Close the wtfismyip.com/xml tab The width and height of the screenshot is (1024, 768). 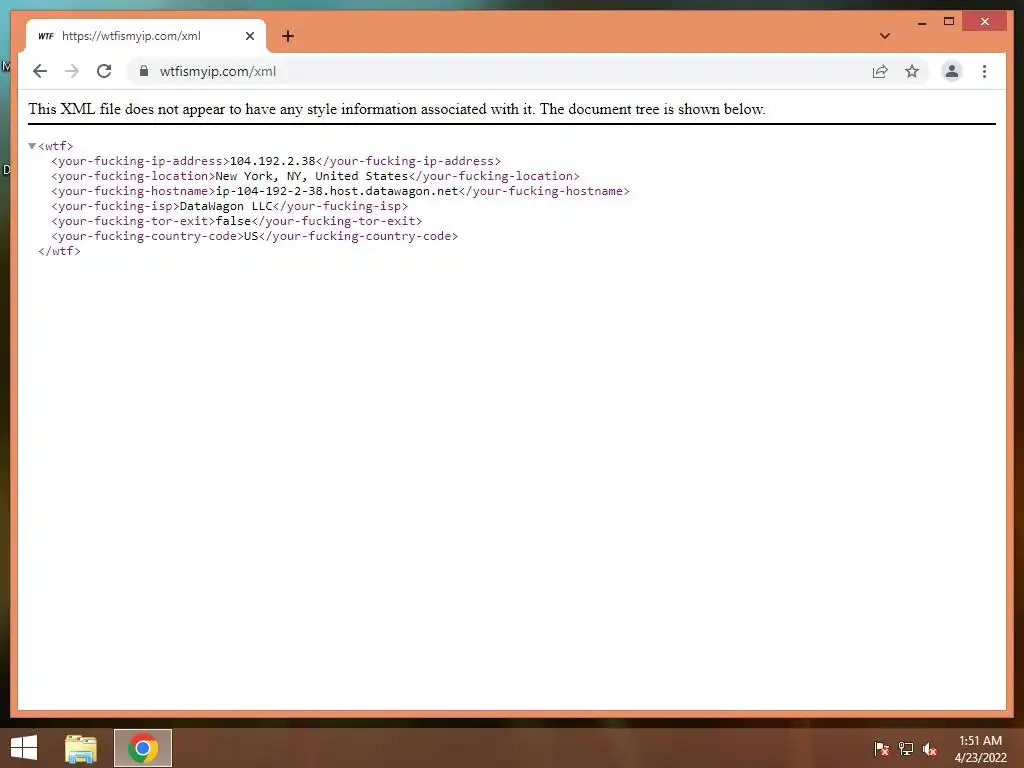pos(249,36)
